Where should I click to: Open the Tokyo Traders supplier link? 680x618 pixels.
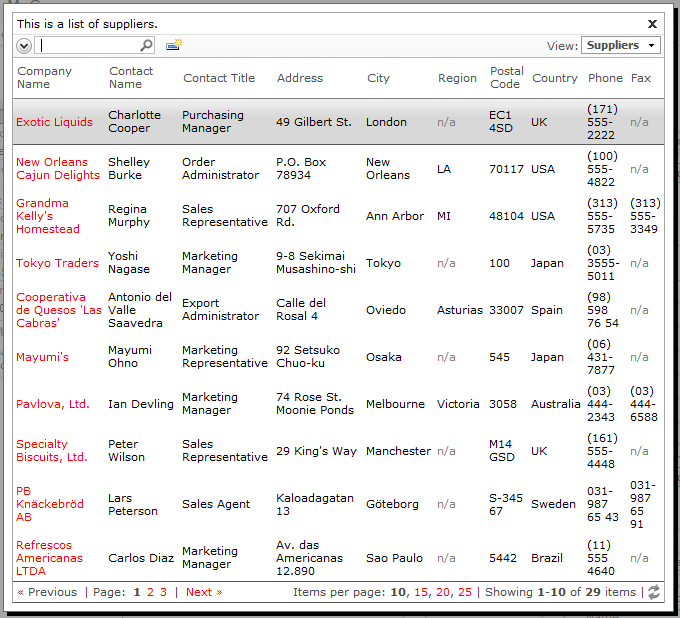pyautogui.click(x=57, y=263)
